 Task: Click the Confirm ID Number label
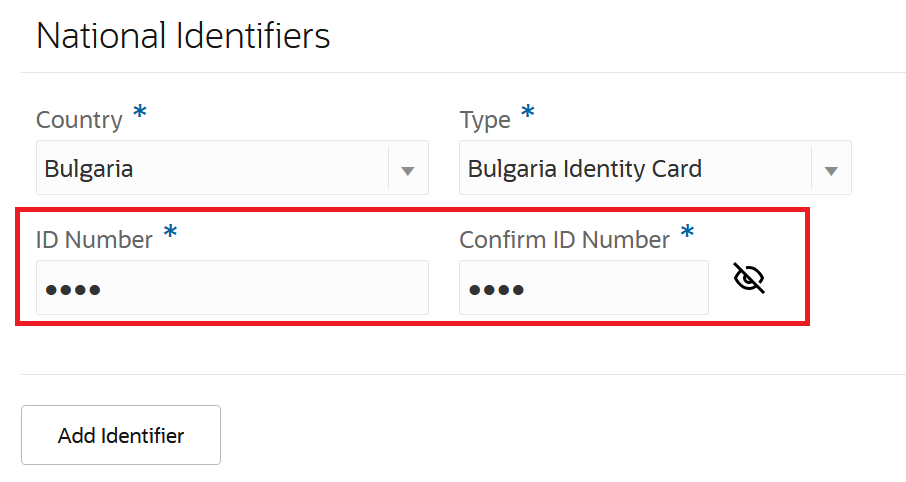(x=564, y=240)
